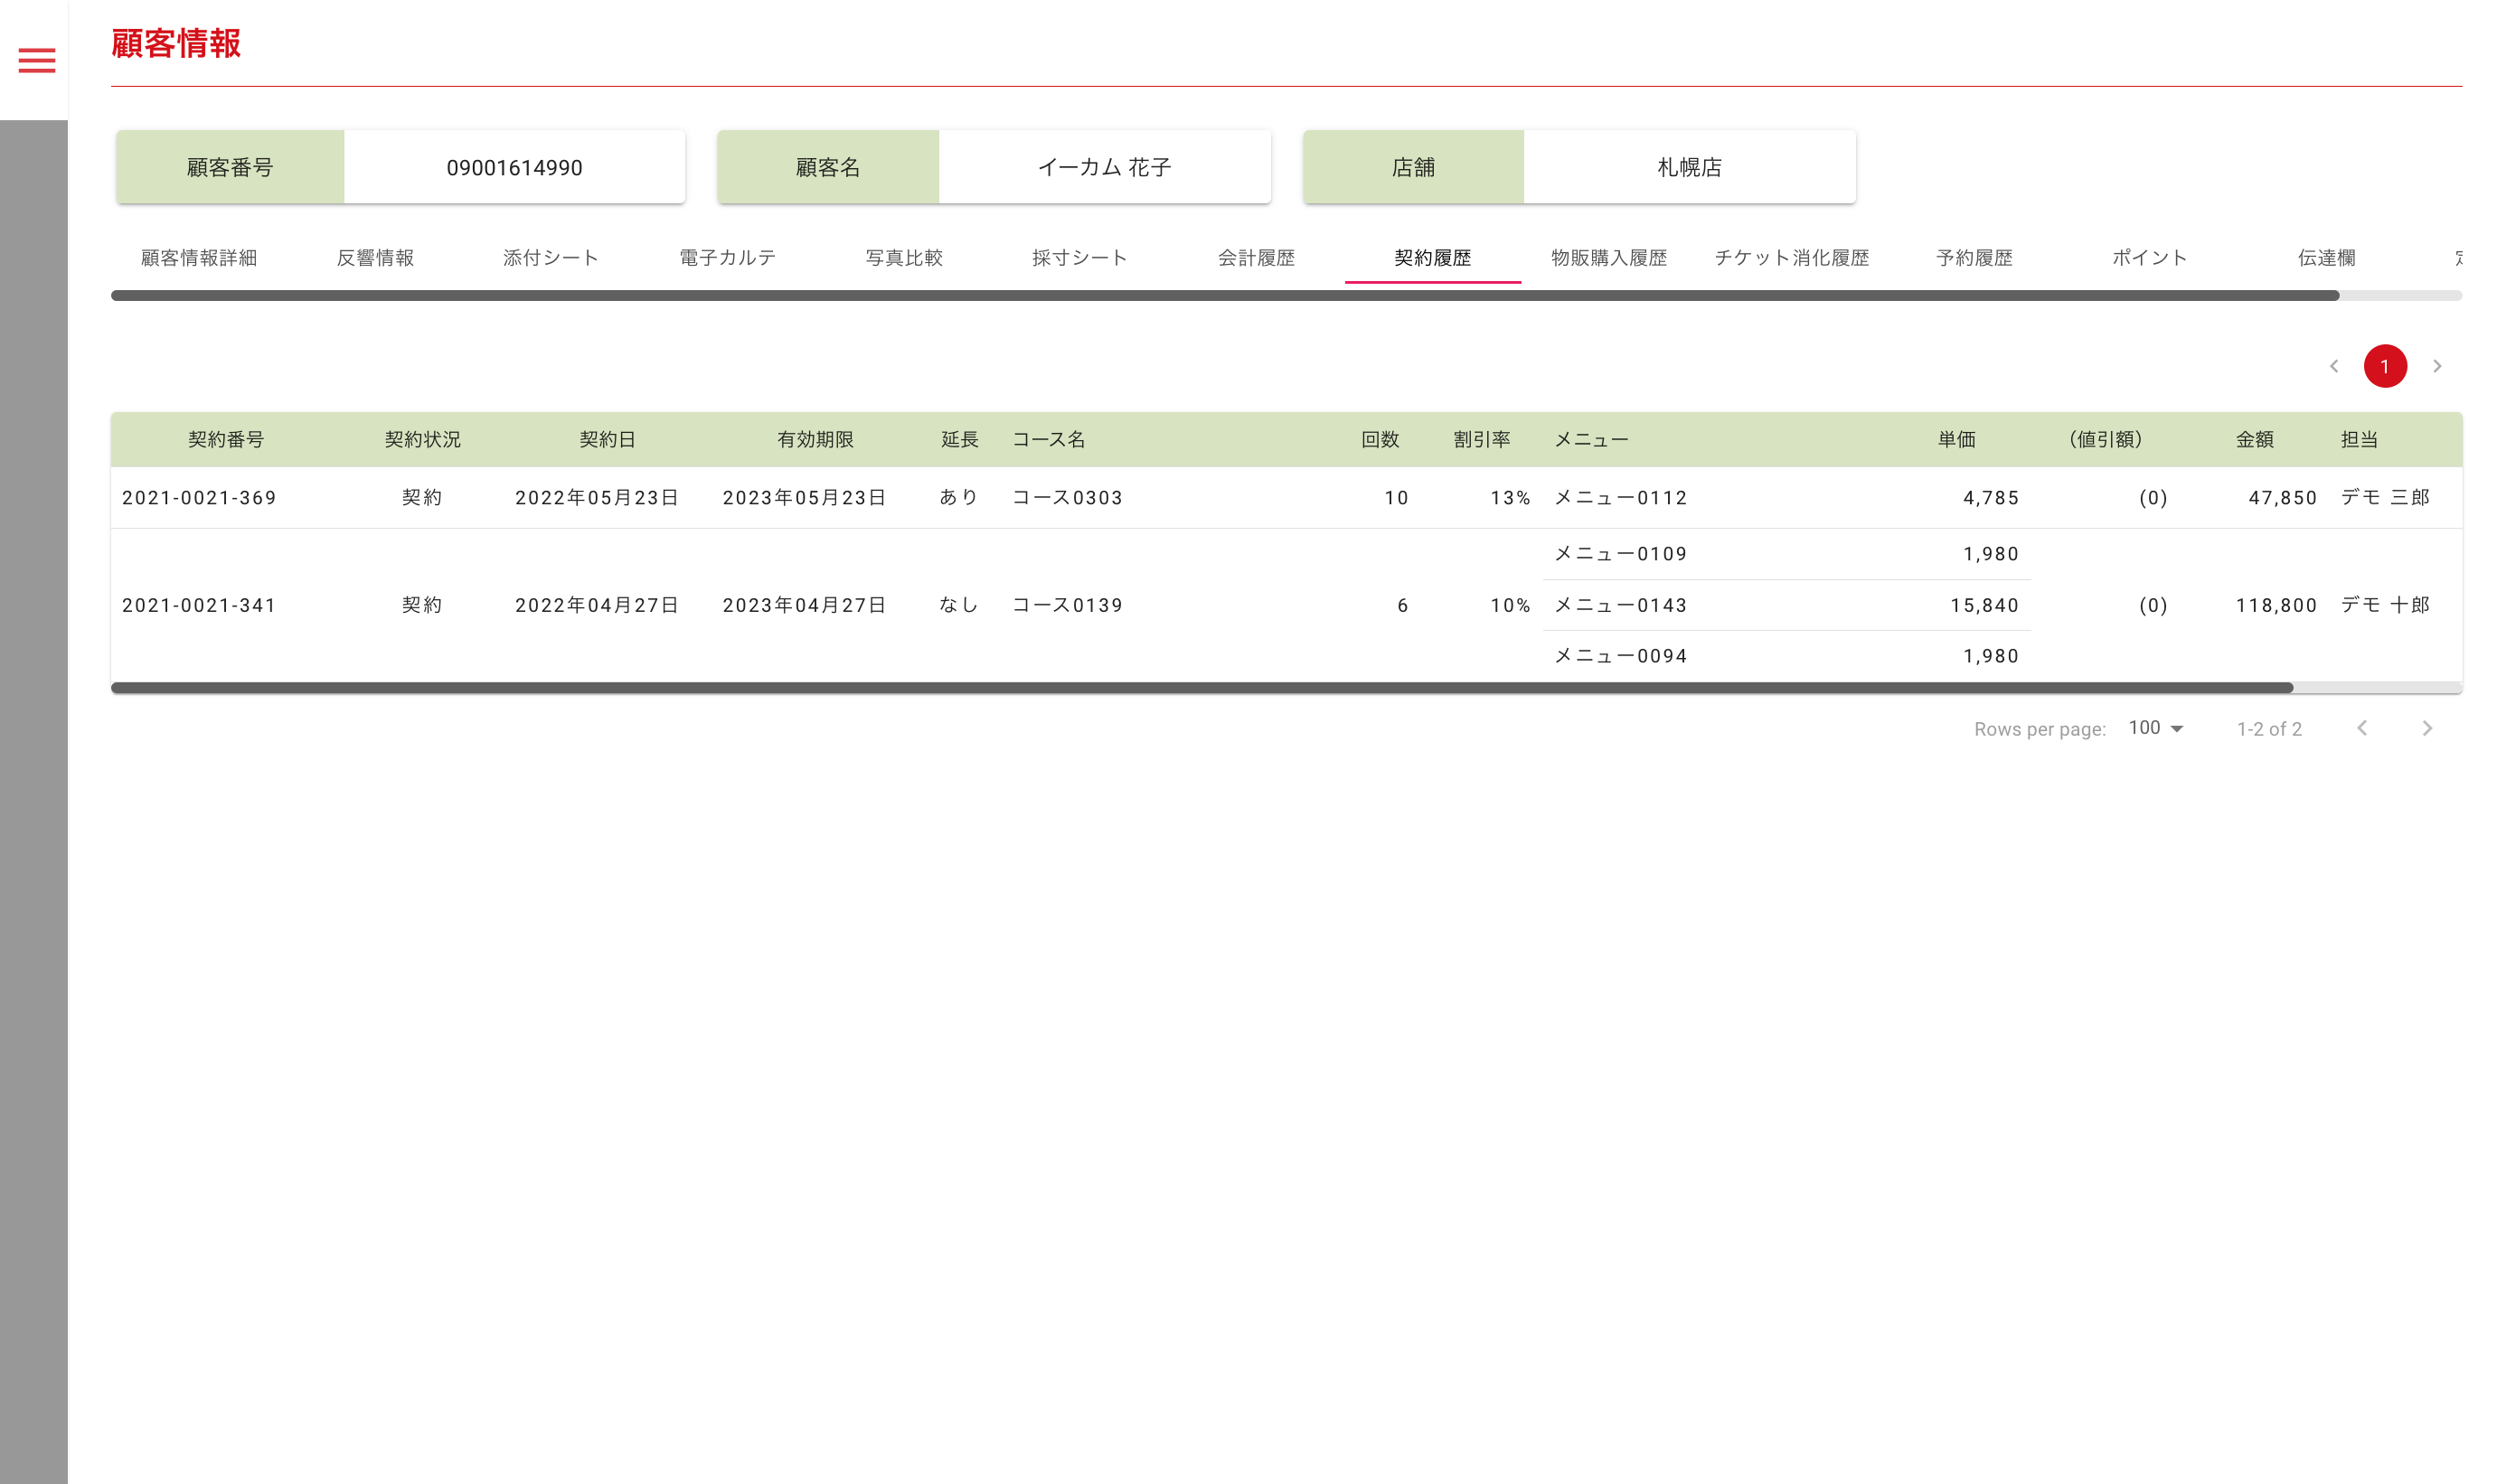Open 電子カルテ tab
The height and width of the screenshot is (1484, 2497).
[x=727, y=258]
